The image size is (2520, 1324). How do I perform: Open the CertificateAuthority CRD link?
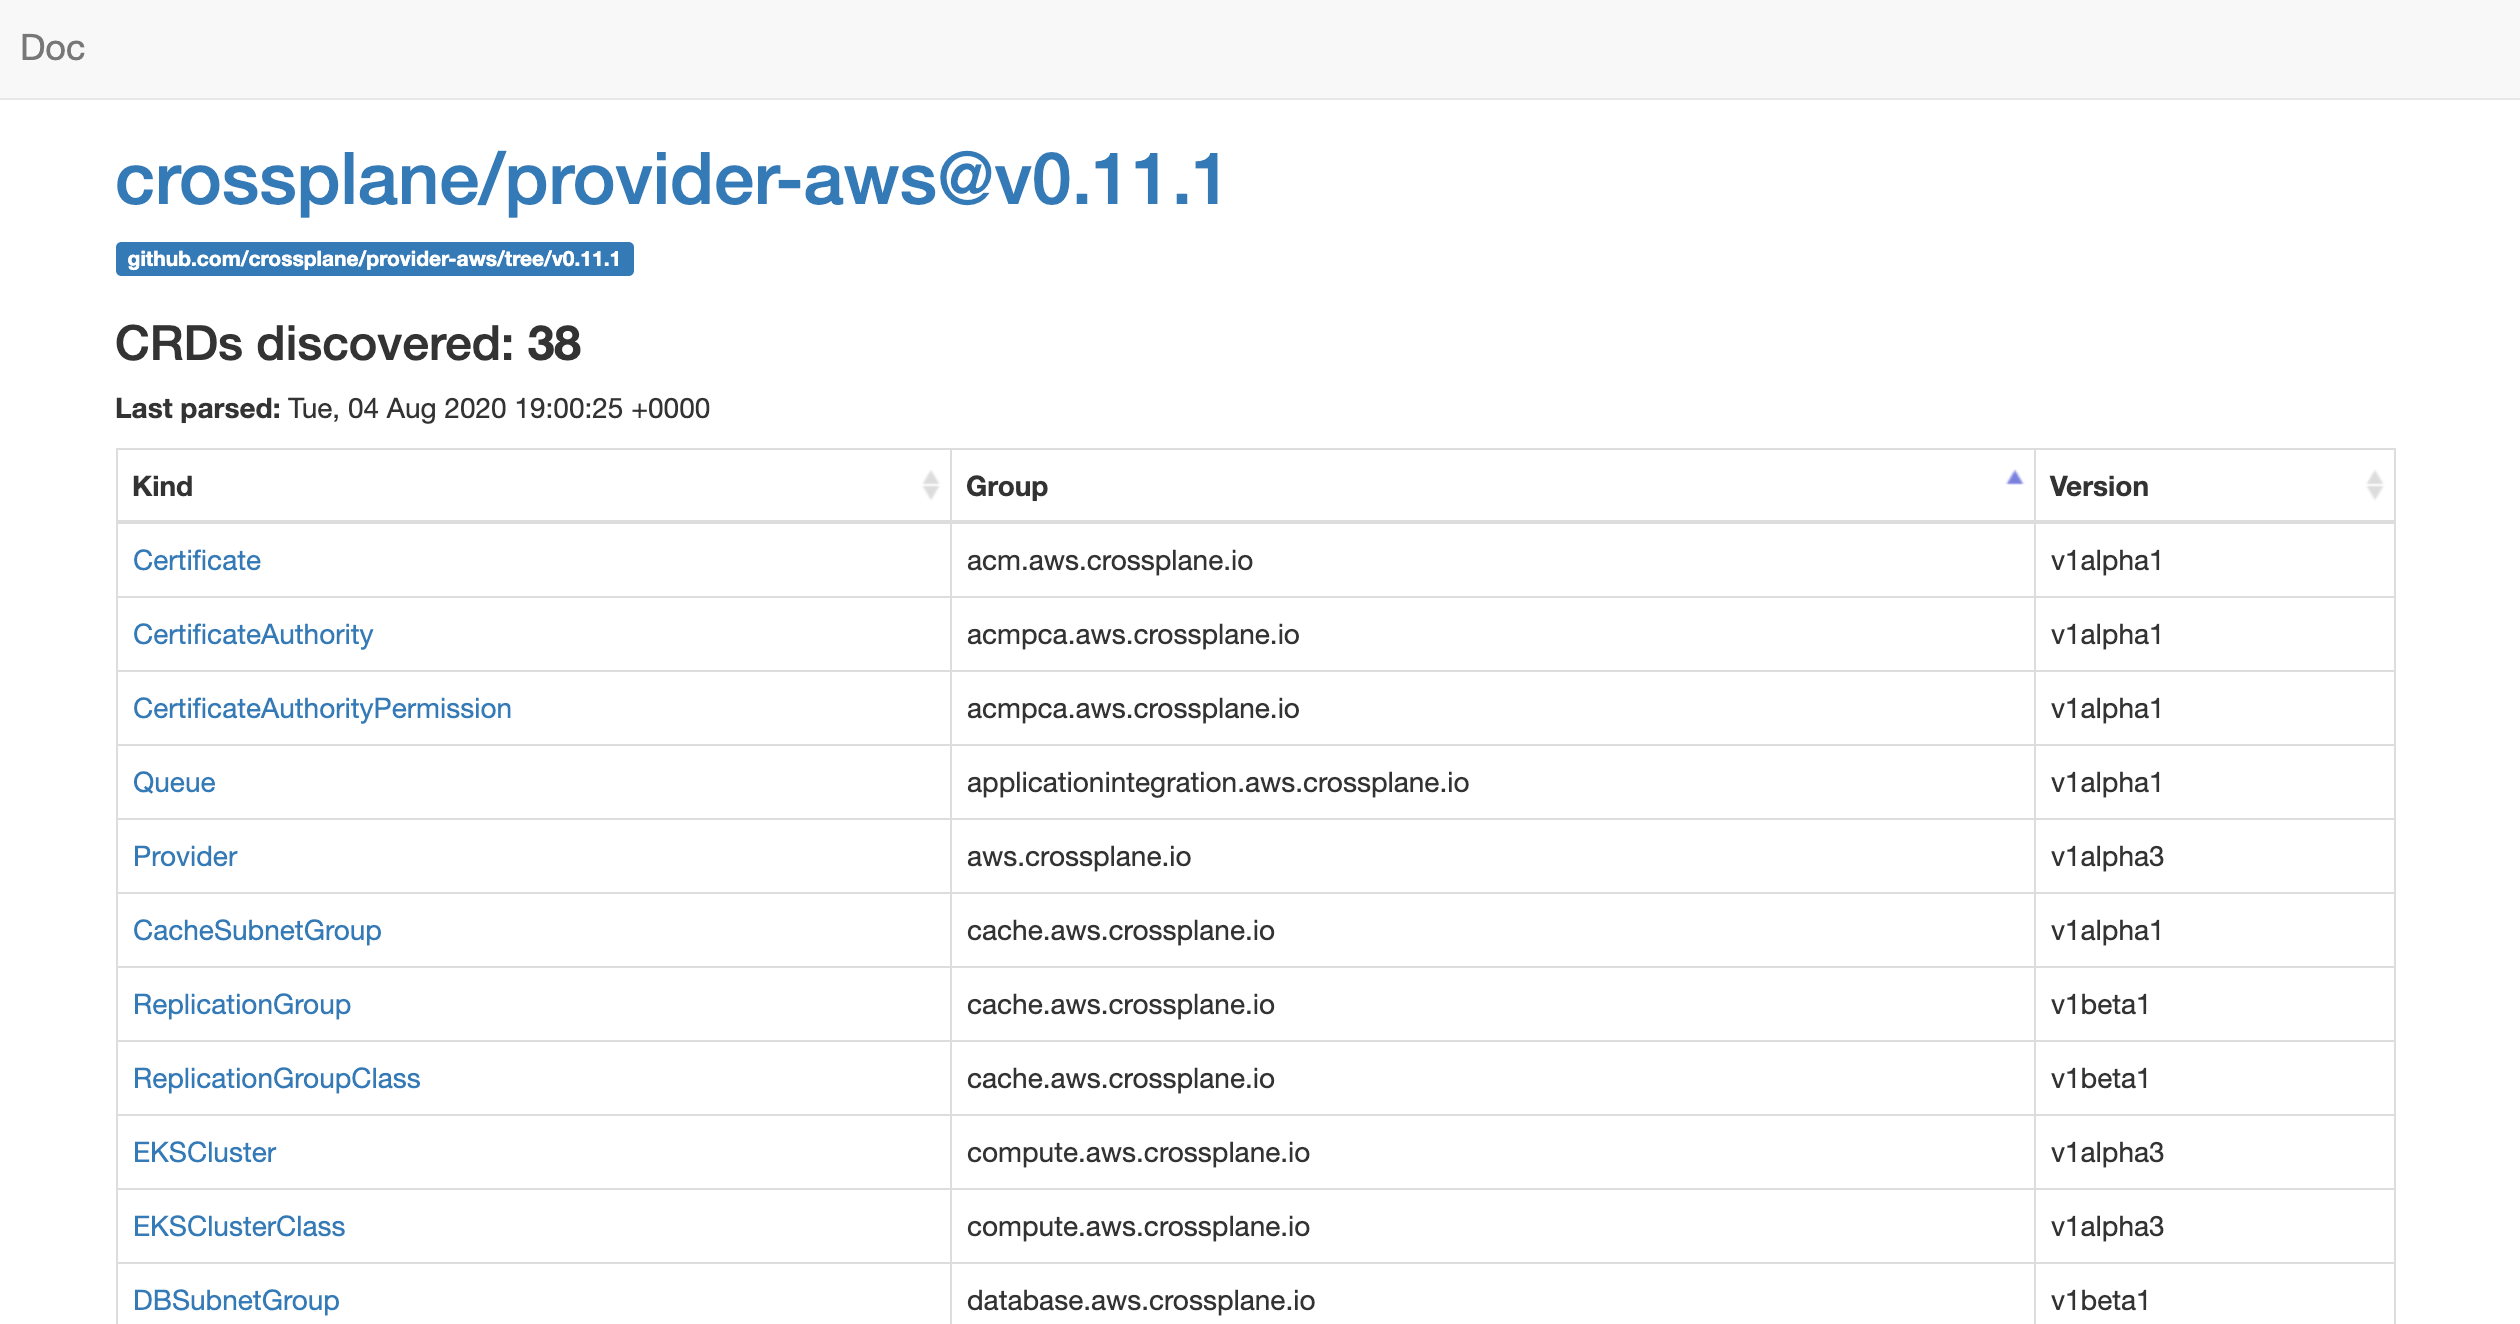coord(253,634)
